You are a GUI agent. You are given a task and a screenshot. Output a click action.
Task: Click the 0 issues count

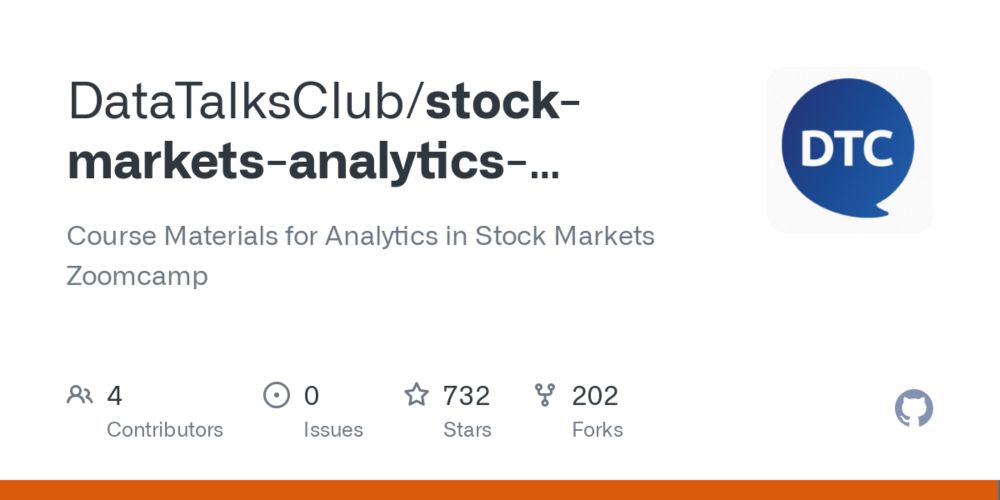pyautogui.click(x=311, y=396)
